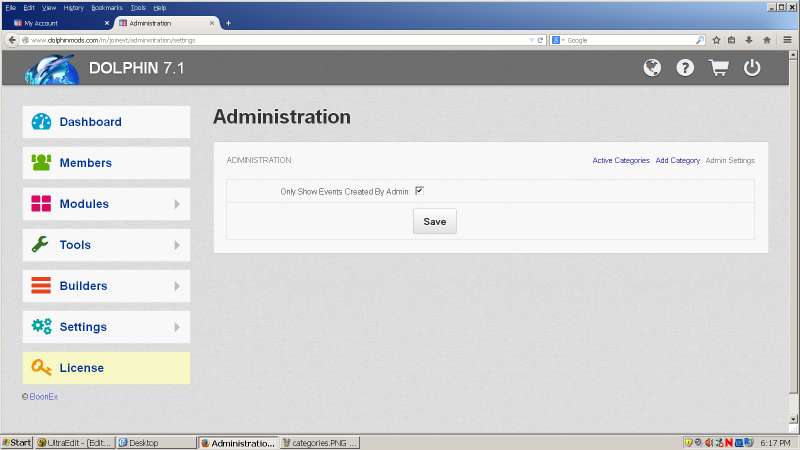
Task: Click the green Members people icon
Action: click(x=41, y=163)
